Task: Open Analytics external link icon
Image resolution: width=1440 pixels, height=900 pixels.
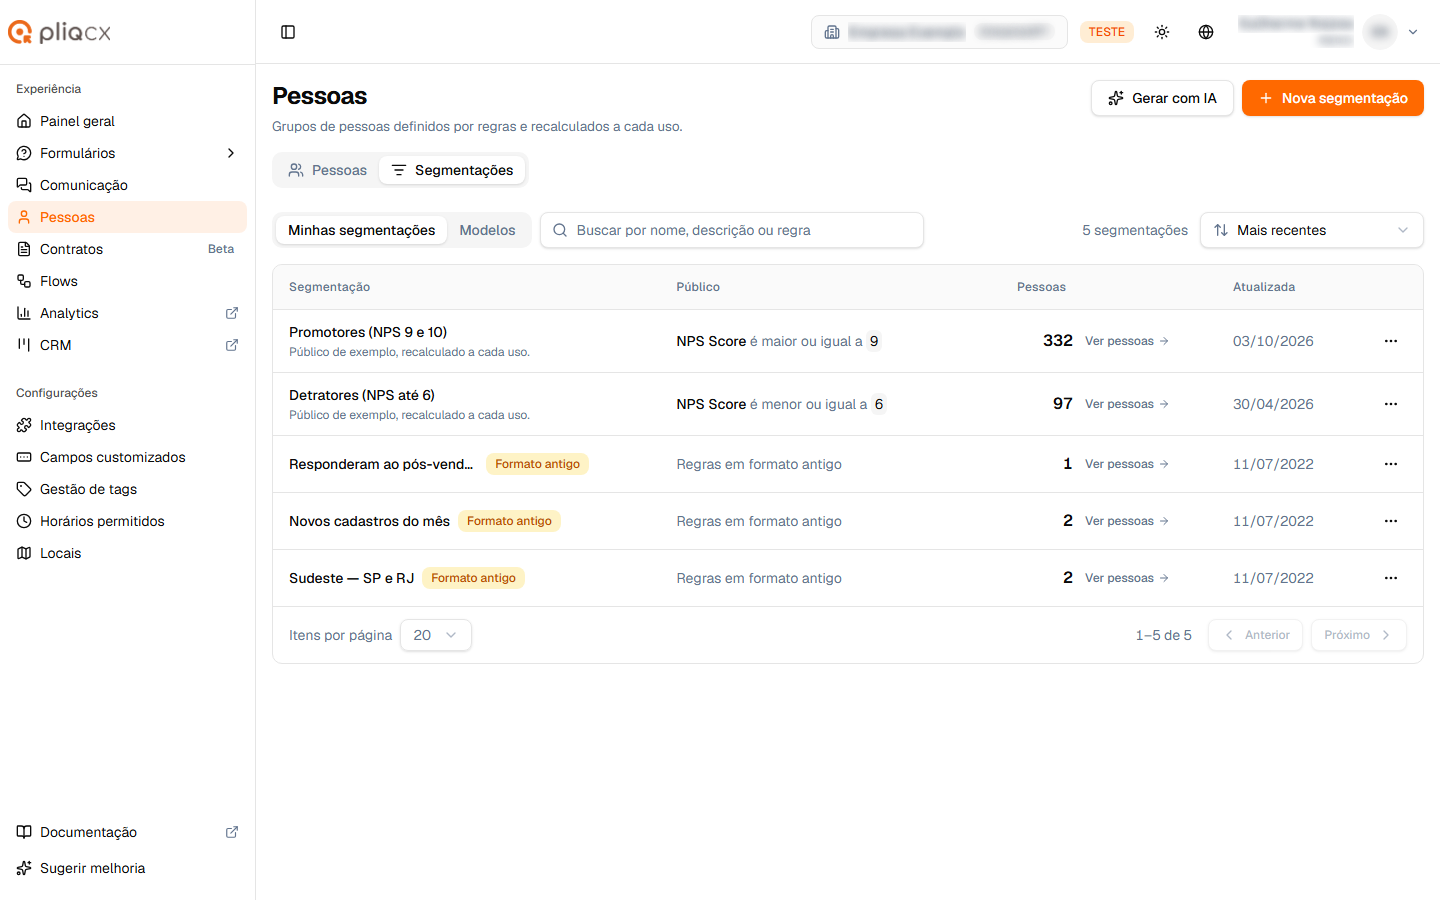Action: (232, 313)
